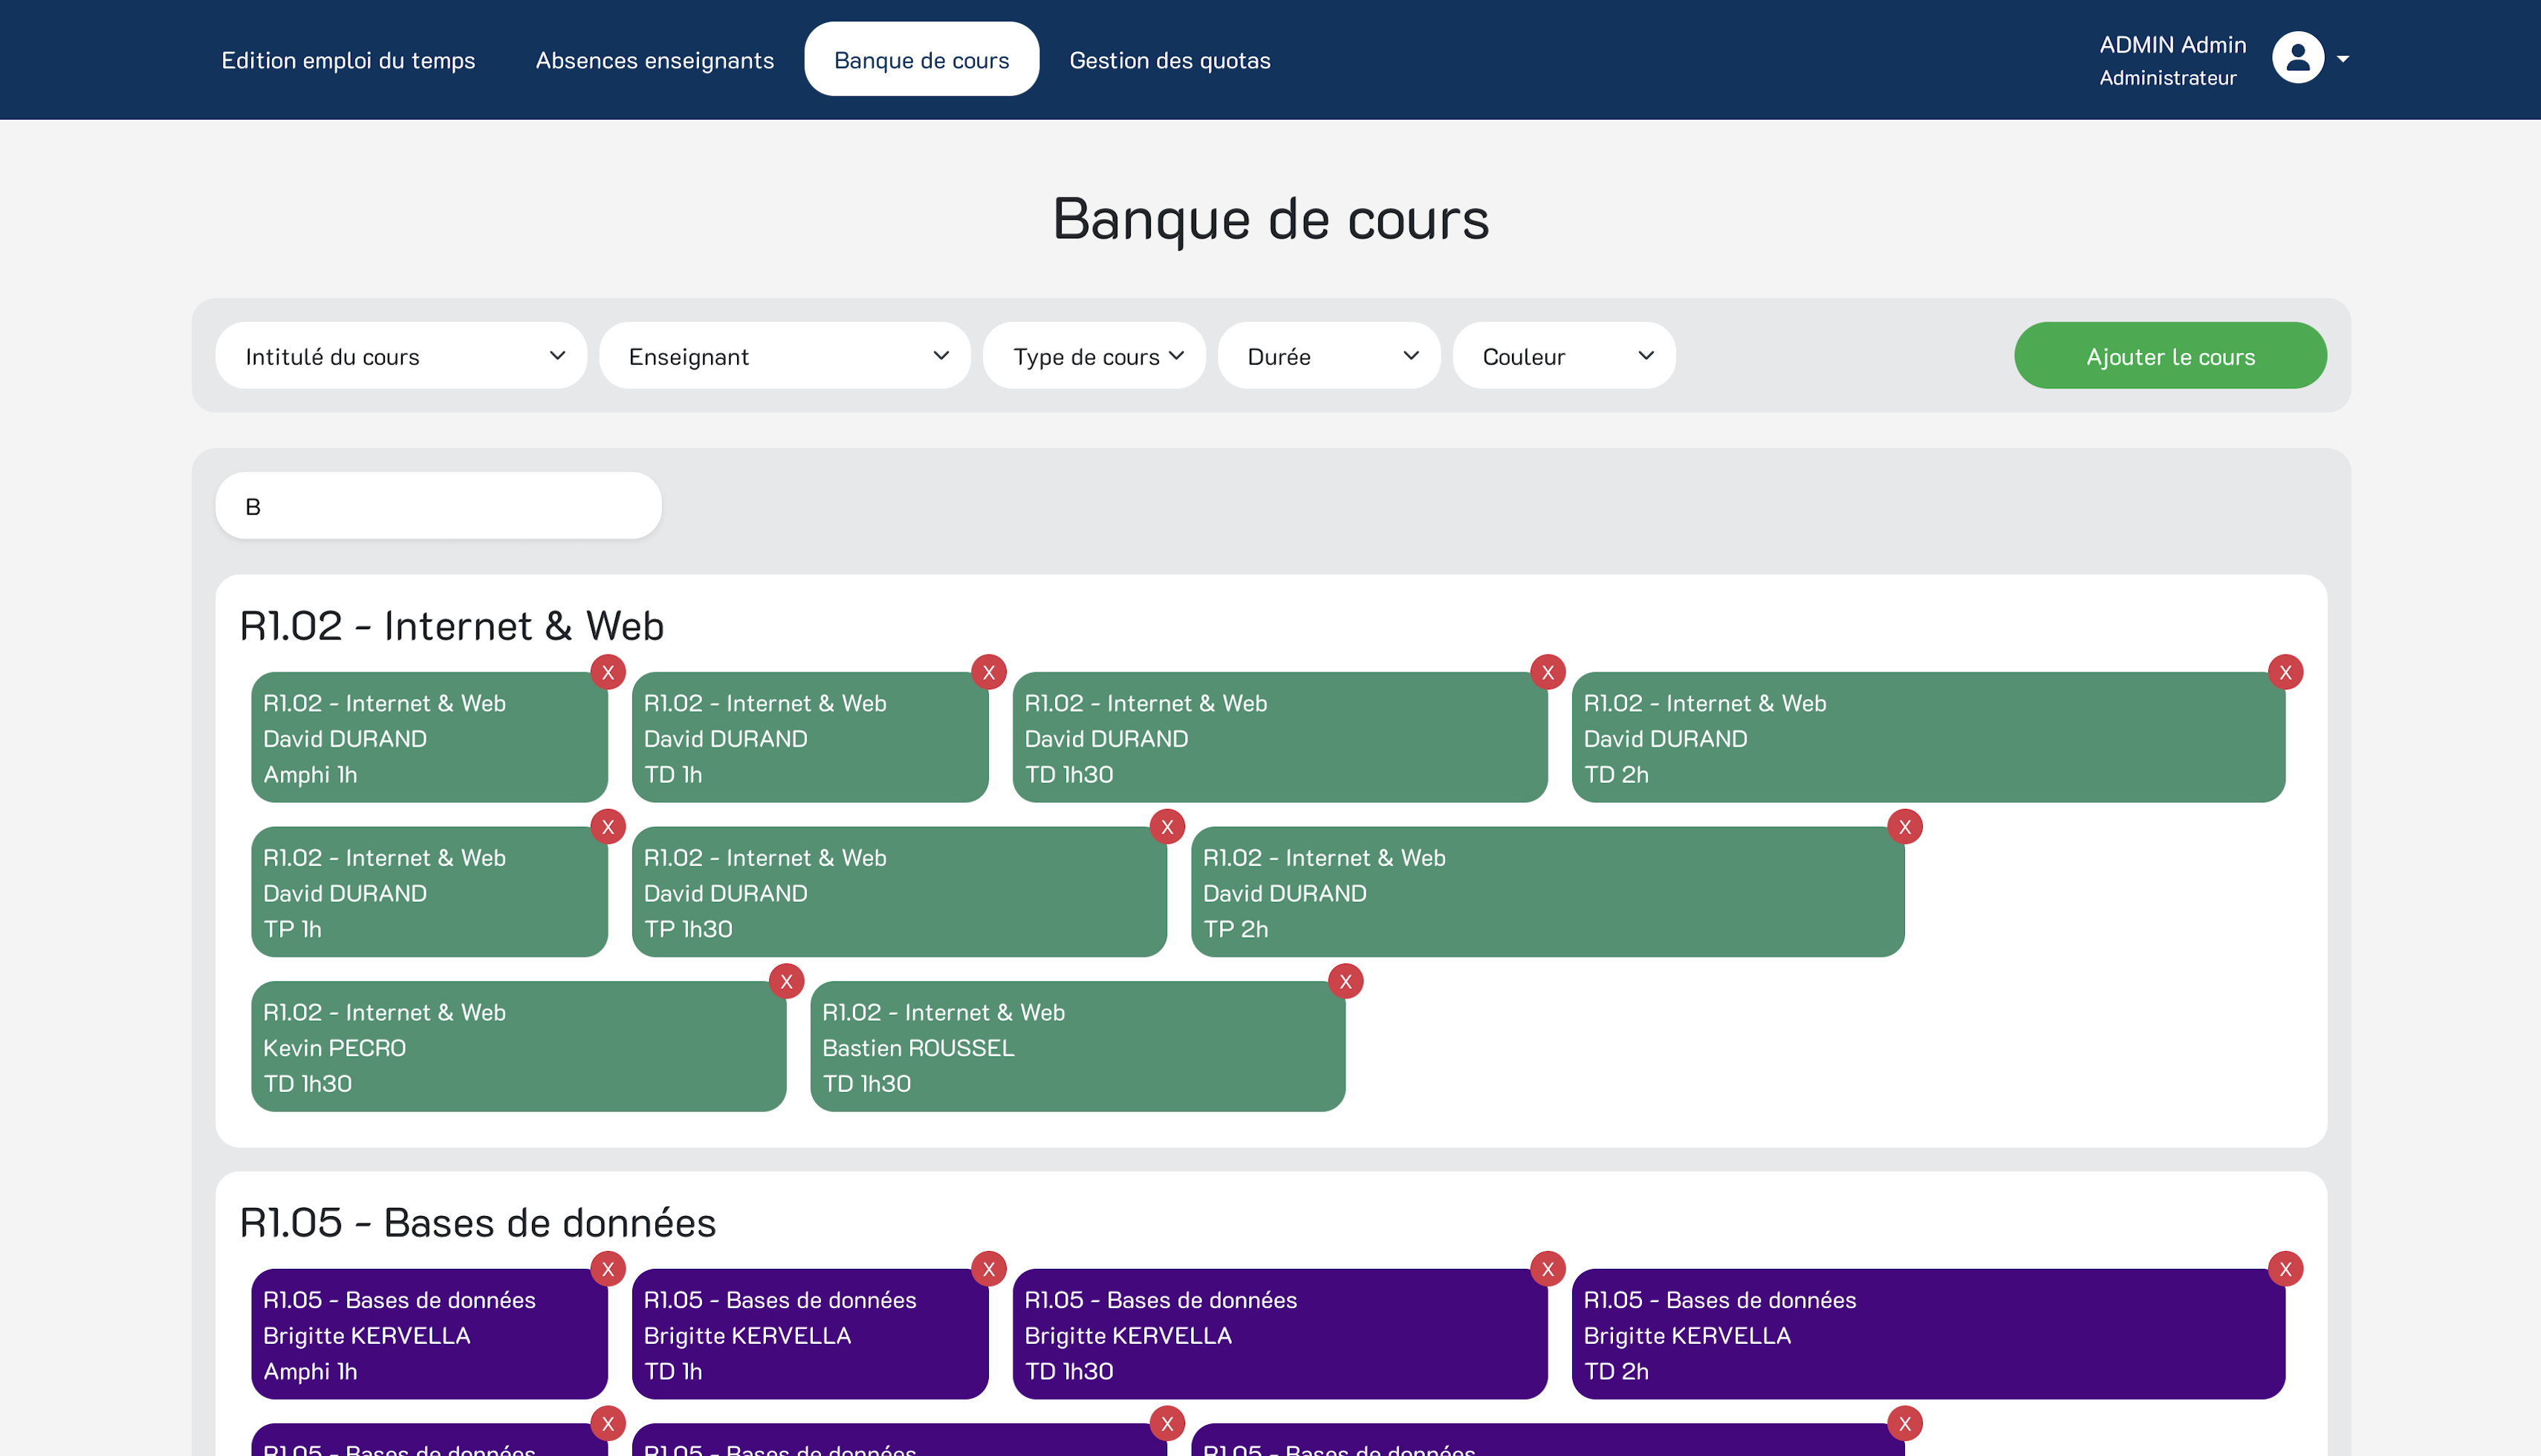2541x1456 pixels.
Task: Select the R1.02 David DURAND TP 2h card
Action: coord(1547,892)
